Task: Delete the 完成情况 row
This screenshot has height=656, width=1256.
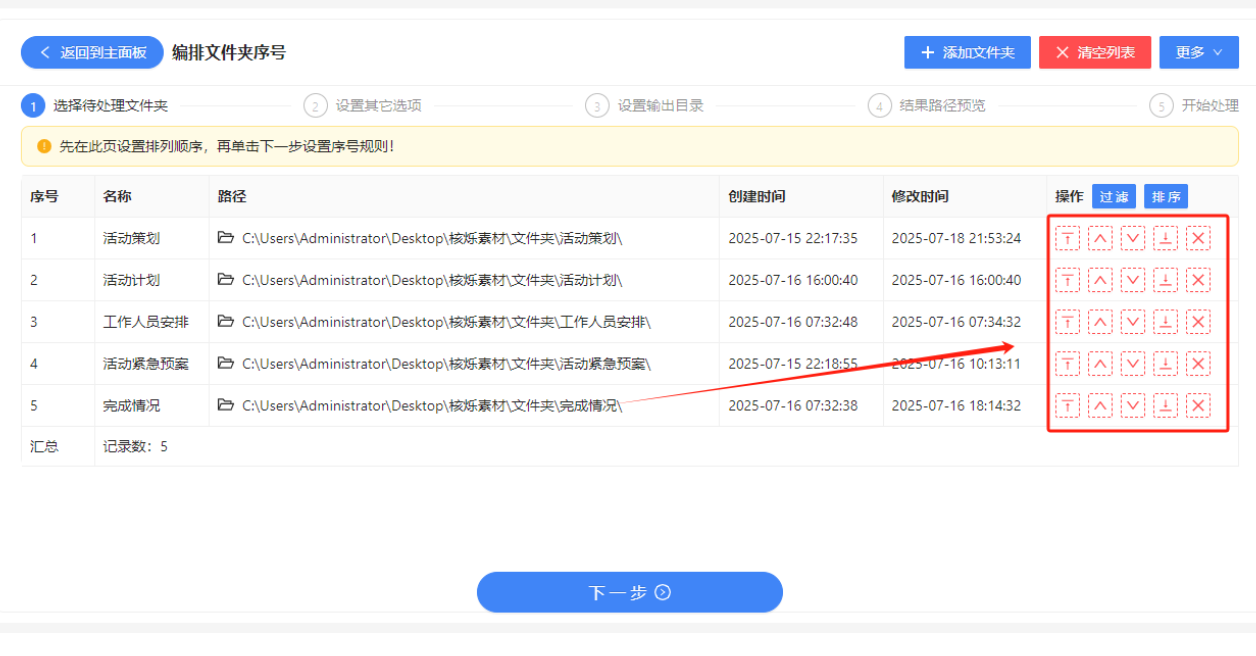Action: click(x=1198, y=406)
